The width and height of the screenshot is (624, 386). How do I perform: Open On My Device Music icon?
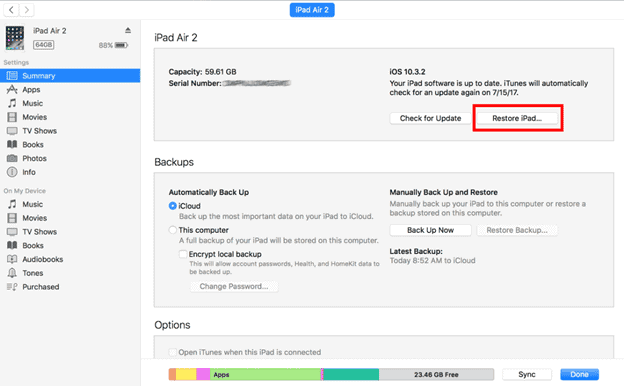pyautogui.click(x=12, y=204)
